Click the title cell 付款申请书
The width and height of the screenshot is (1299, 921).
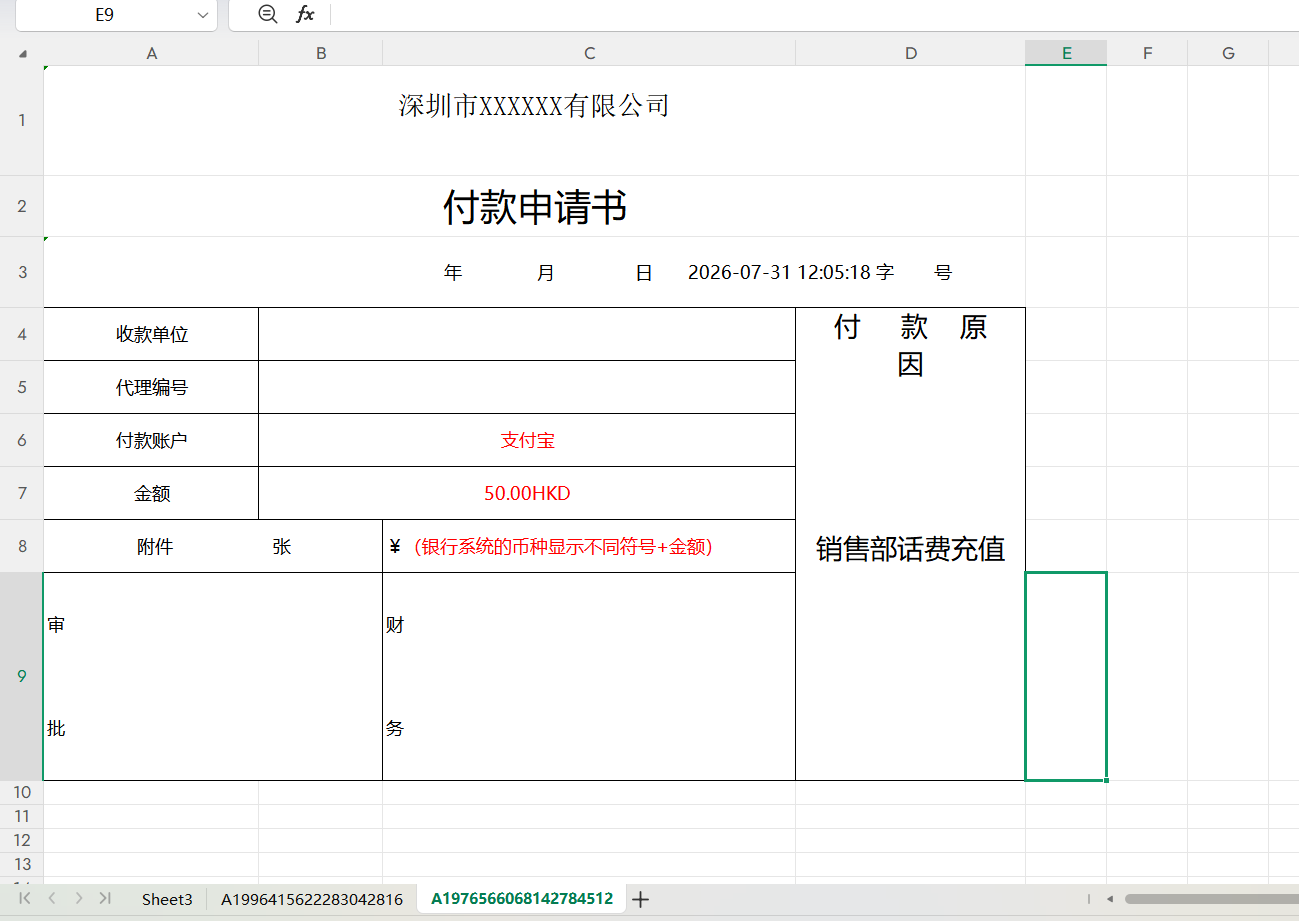534,207
